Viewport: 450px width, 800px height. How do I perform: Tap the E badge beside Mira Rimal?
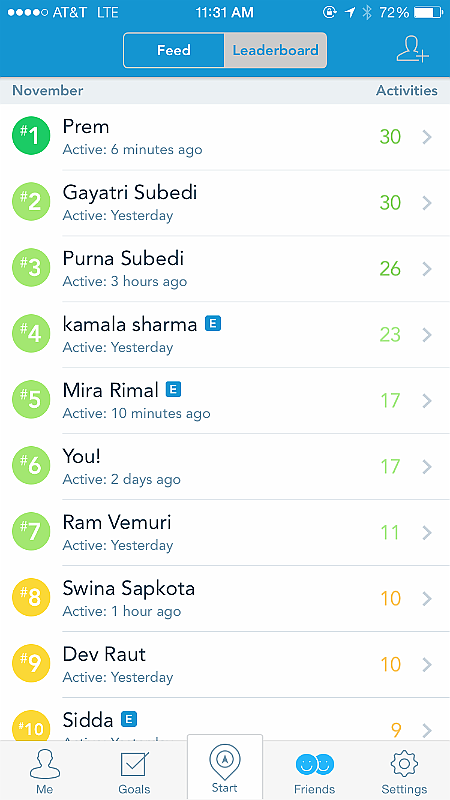173,390
